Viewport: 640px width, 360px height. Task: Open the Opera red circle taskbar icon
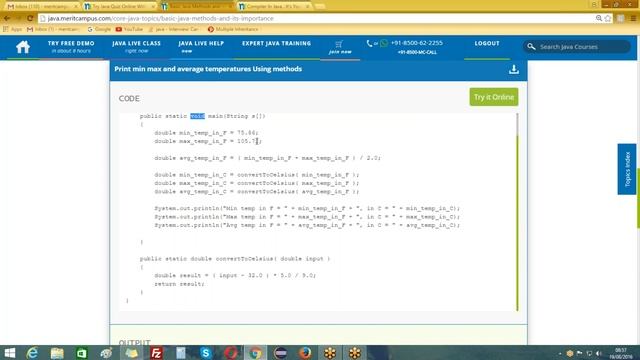pyautogui.click(x=231, y=353)
